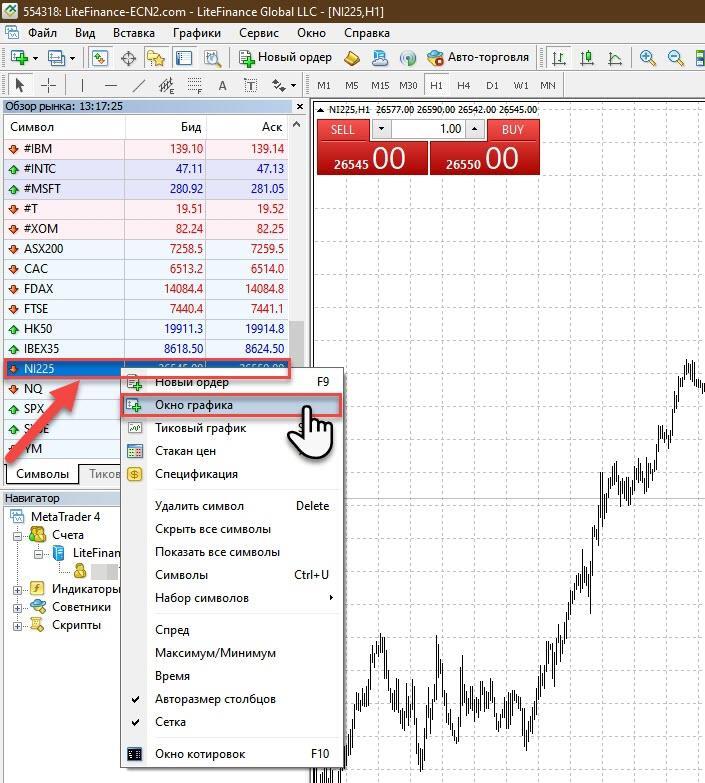Open the Strategy Tester magnifier icon
This screenshot has height=783, width=705.
(213, 58)
